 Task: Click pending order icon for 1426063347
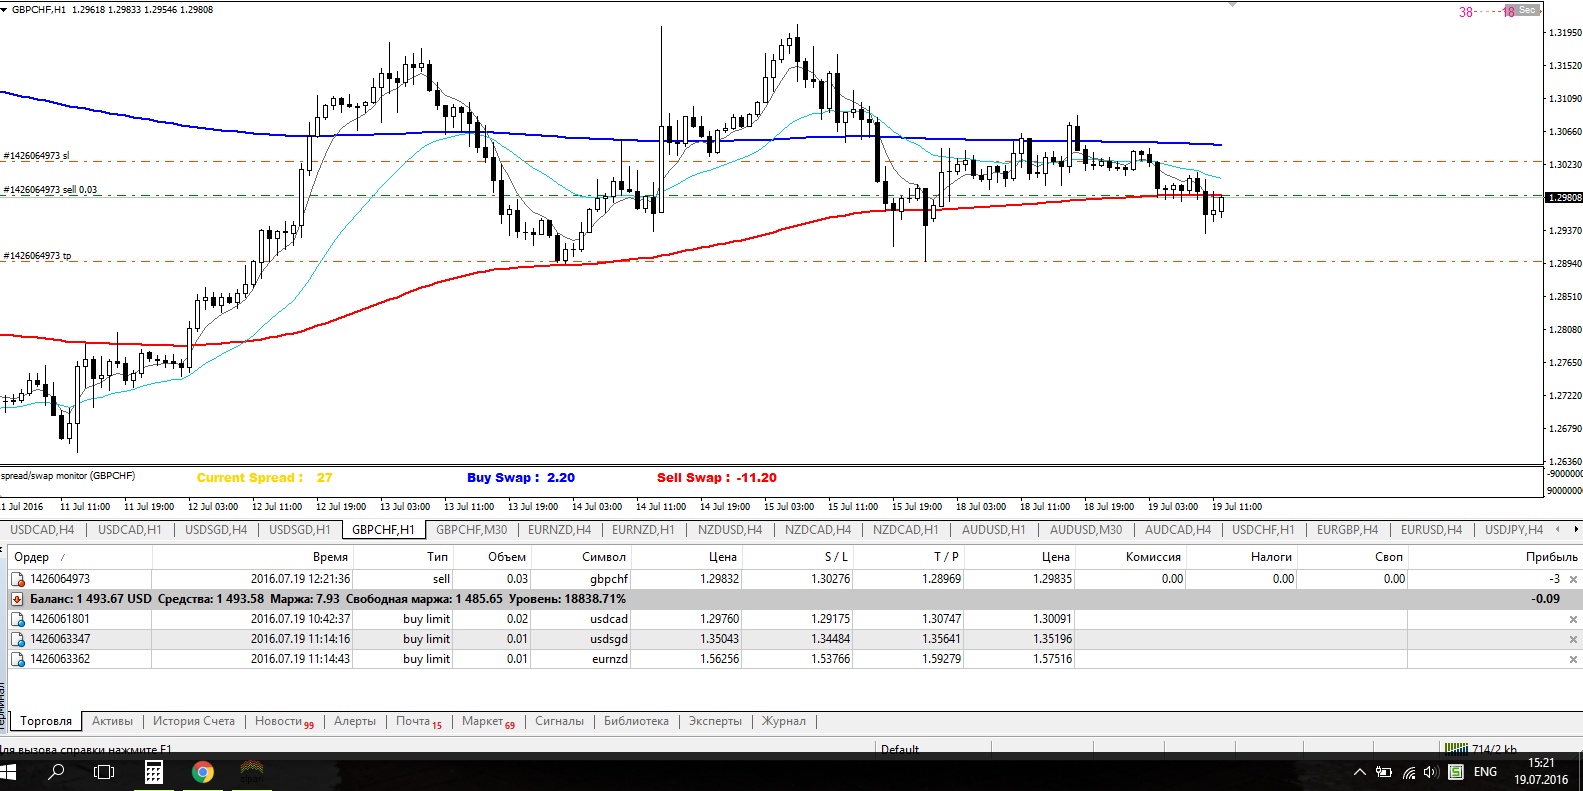point(17,639)
